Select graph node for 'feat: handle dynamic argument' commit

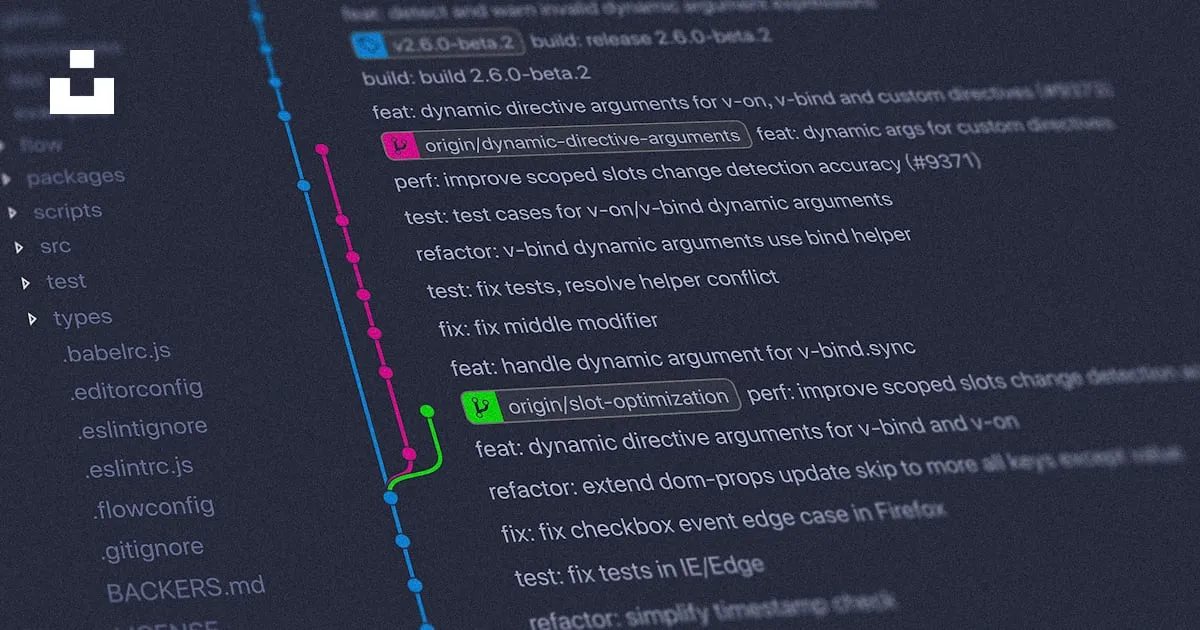pos(386,371)
